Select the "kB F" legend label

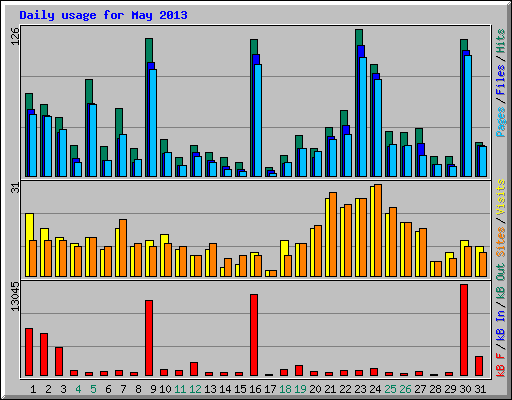[x=501, y=365]
